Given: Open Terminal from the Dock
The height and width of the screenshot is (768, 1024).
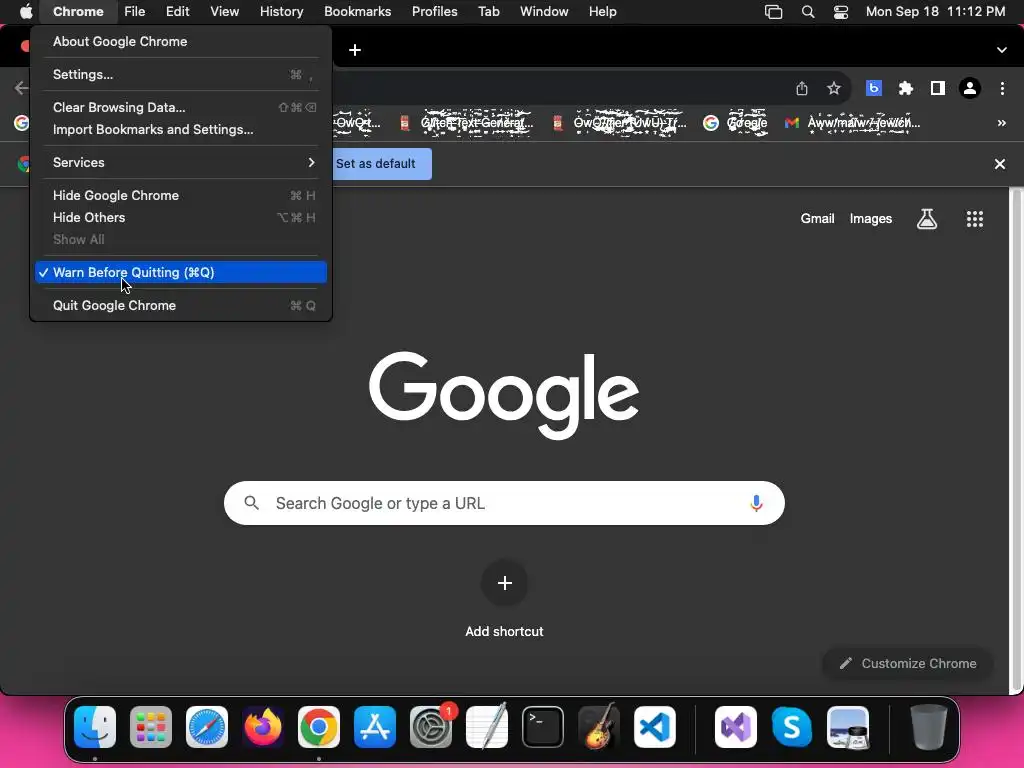Looking at the screenshot, I should click(x=543, y=727).
